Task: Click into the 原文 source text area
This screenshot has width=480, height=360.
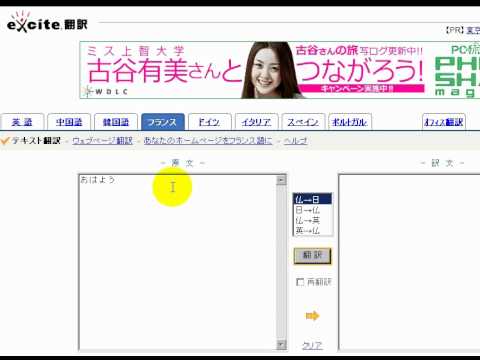Action: point(178,262)
